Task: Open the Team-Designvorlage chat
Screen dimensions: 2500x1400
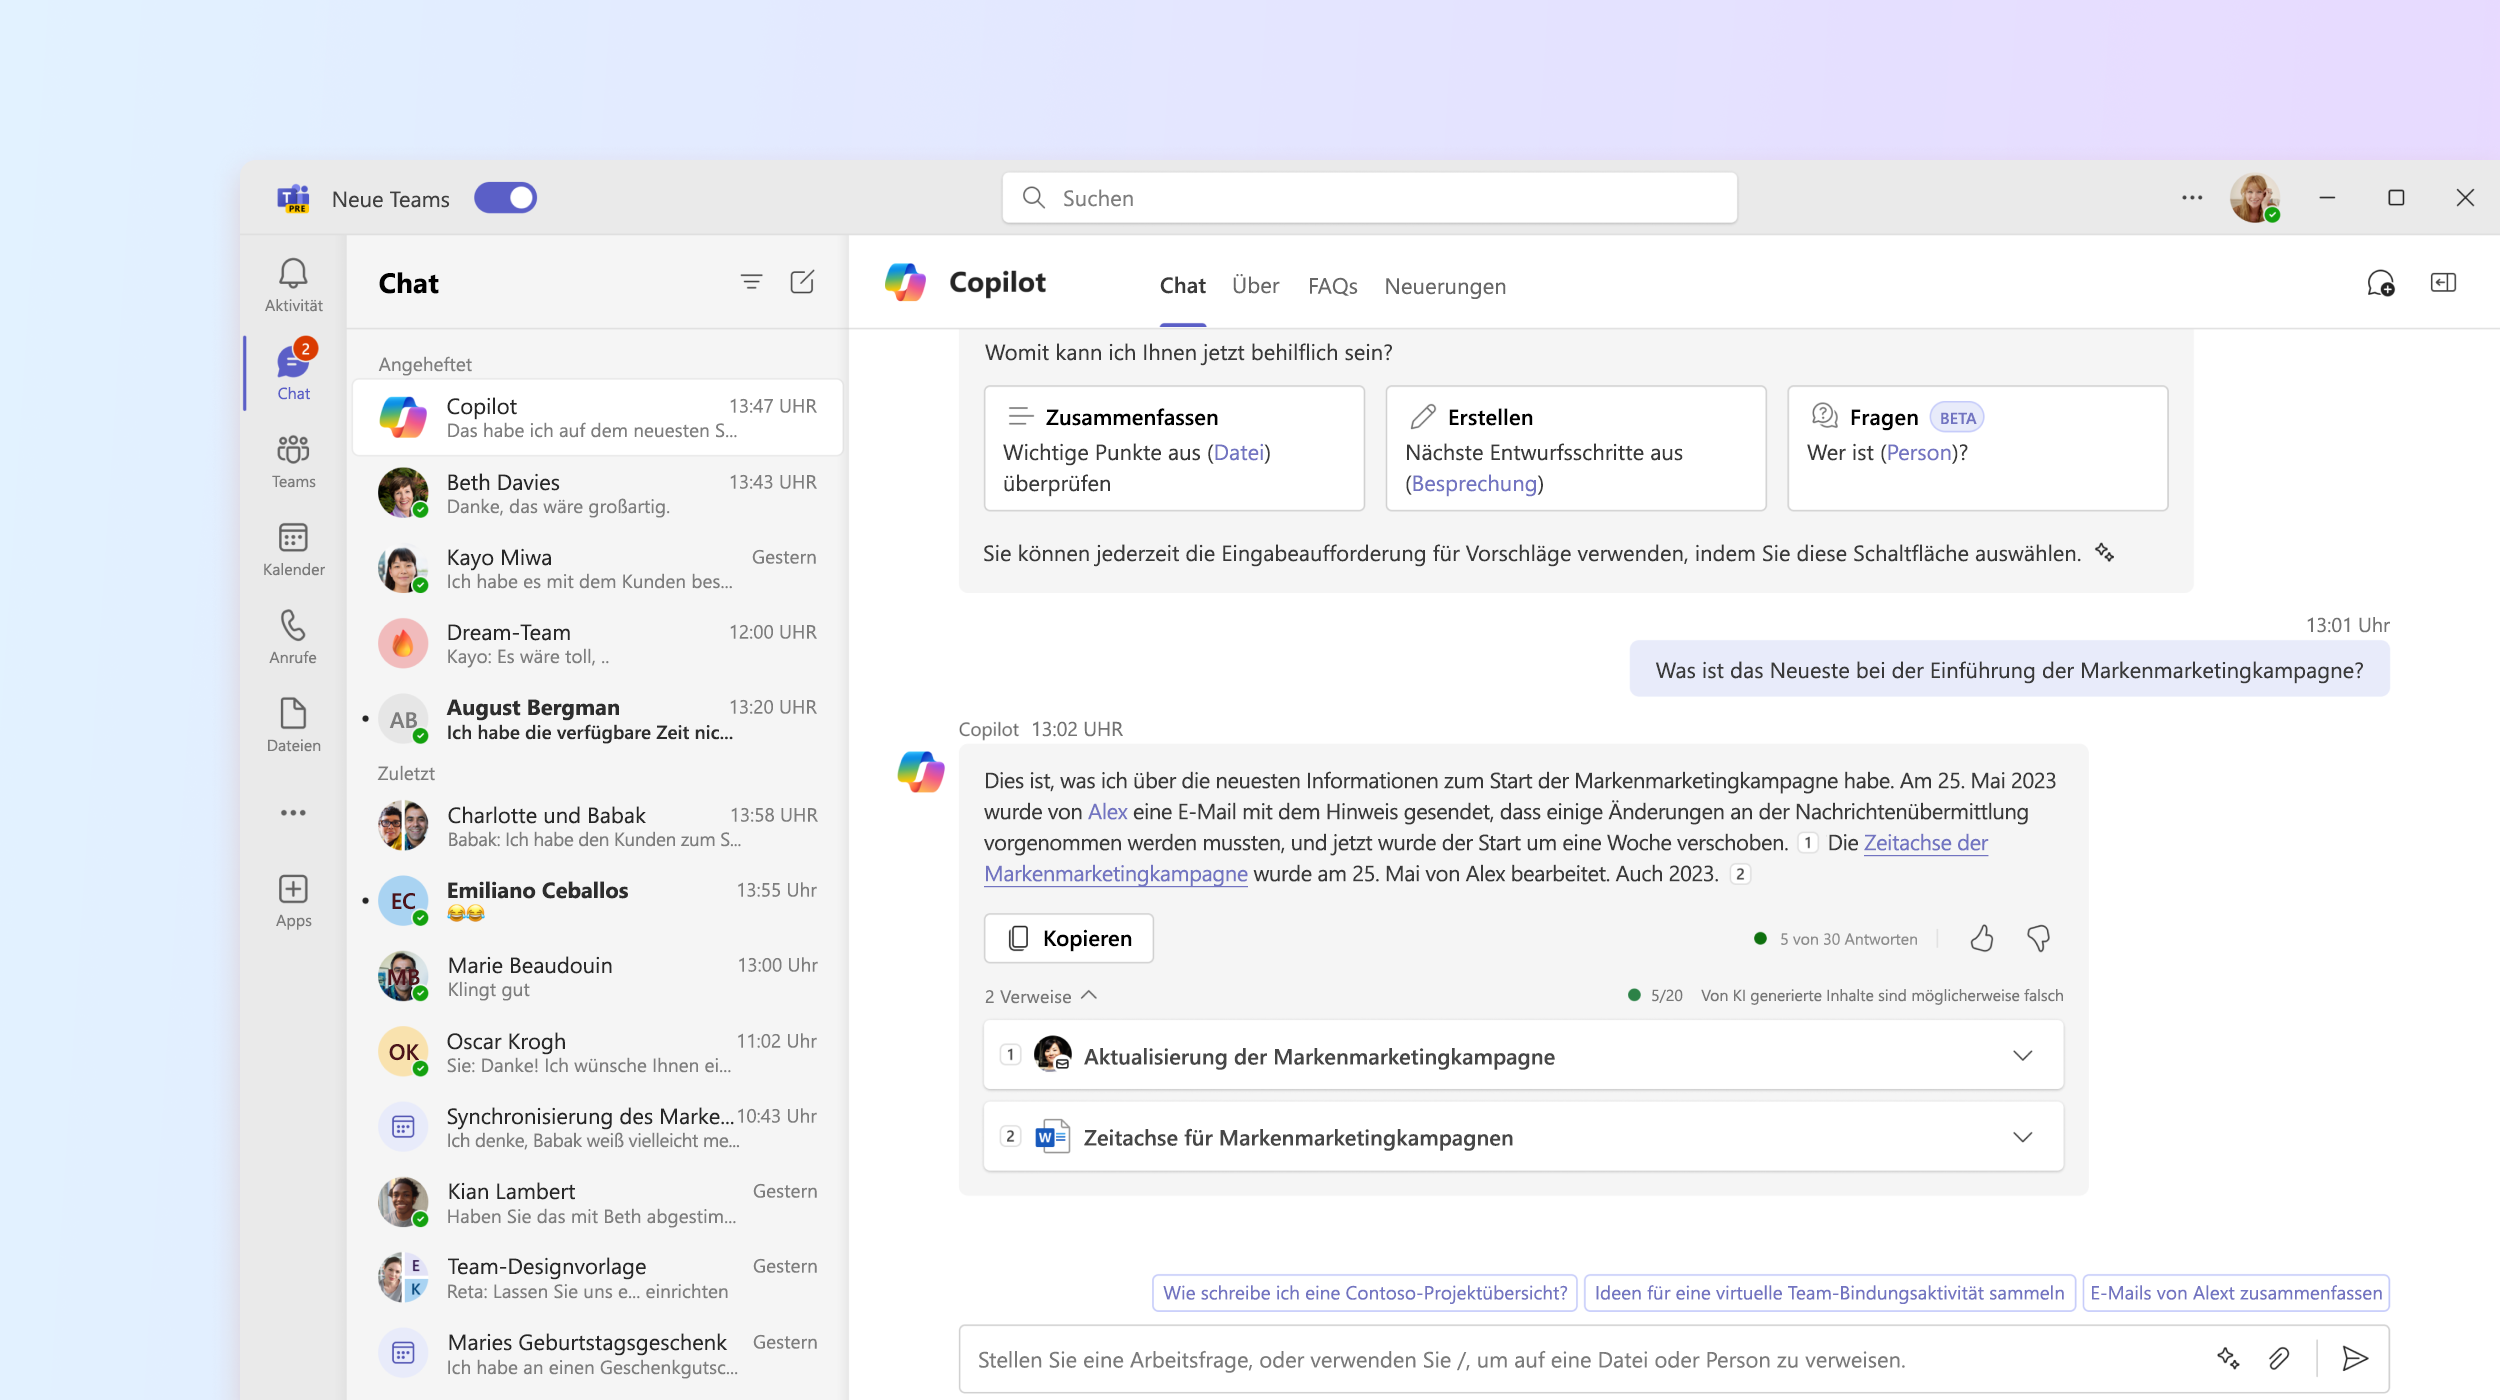Action: click(x=597, y=1278)
